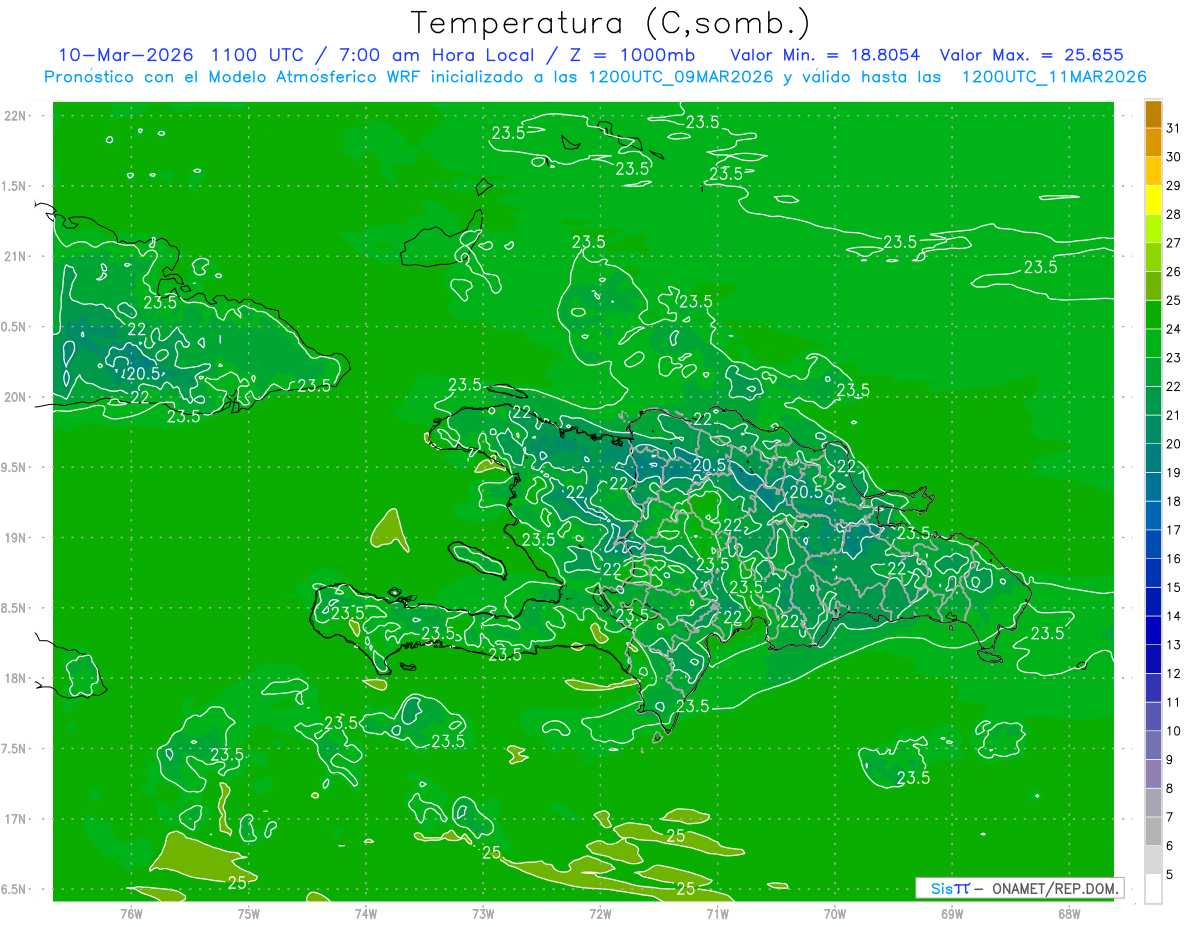This screenshot has height=927, width=1200.
Task: Click the '19N' latitude axis label
Action: pyautogui.click(x=16, y=537)
